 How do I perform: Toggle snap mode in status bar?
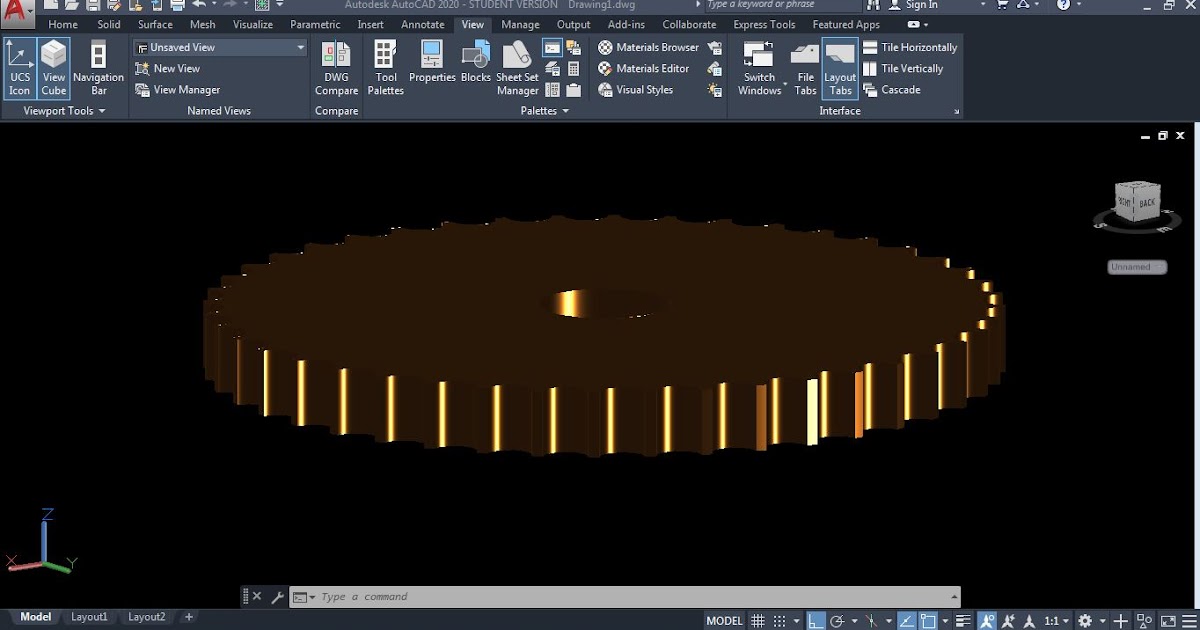click(781, 620)
